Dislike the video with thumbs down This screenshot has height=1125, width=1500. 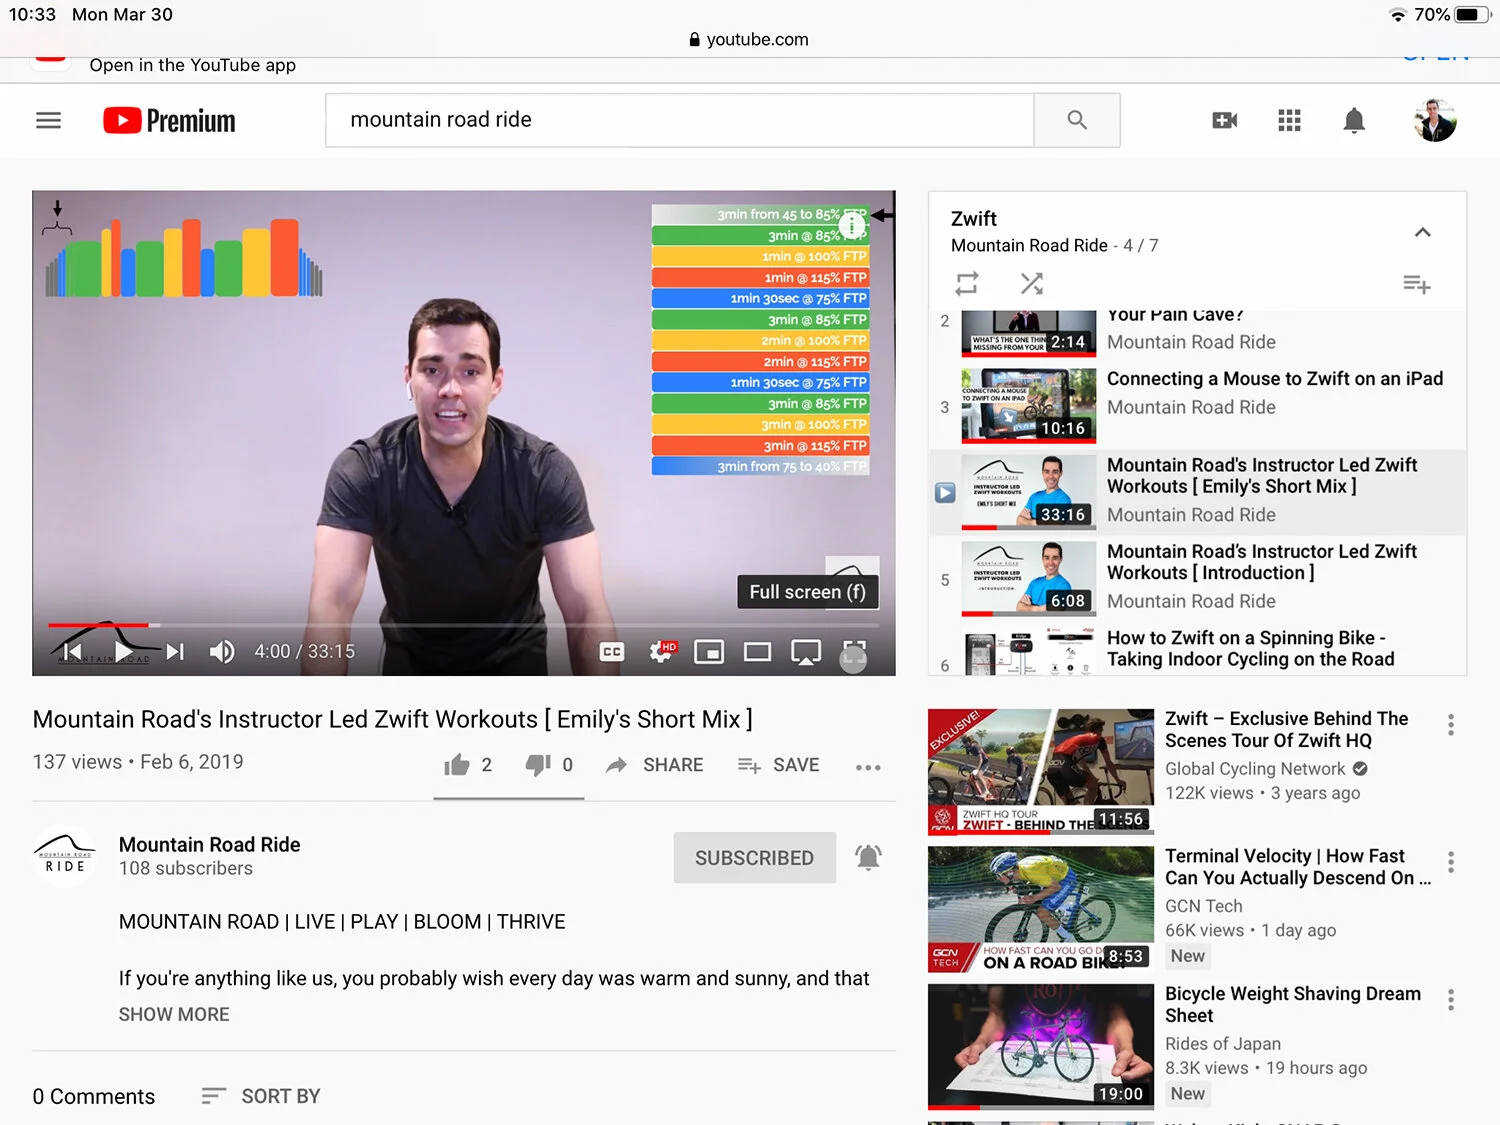tap(549, 765)
